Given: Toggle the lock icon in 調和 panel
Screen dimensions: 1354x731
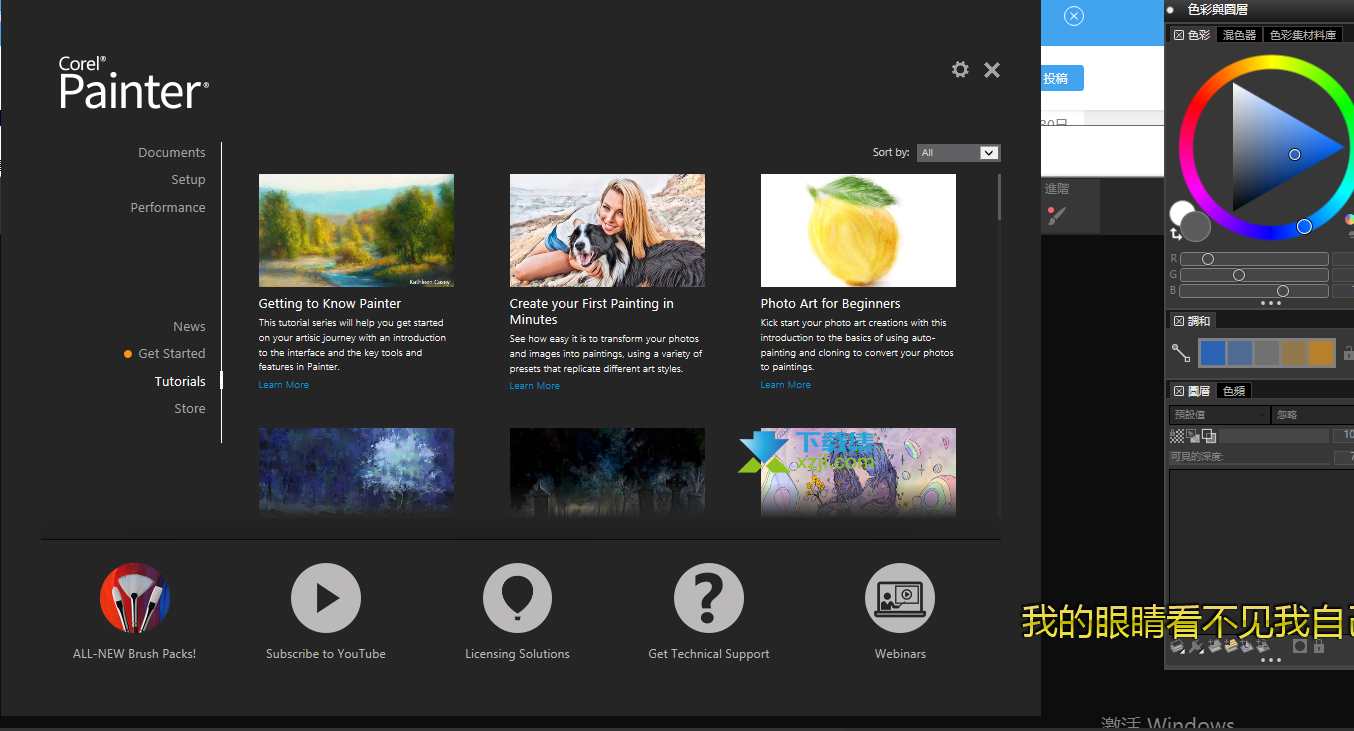Looking at the screenshot, I should coord(1348,353).
